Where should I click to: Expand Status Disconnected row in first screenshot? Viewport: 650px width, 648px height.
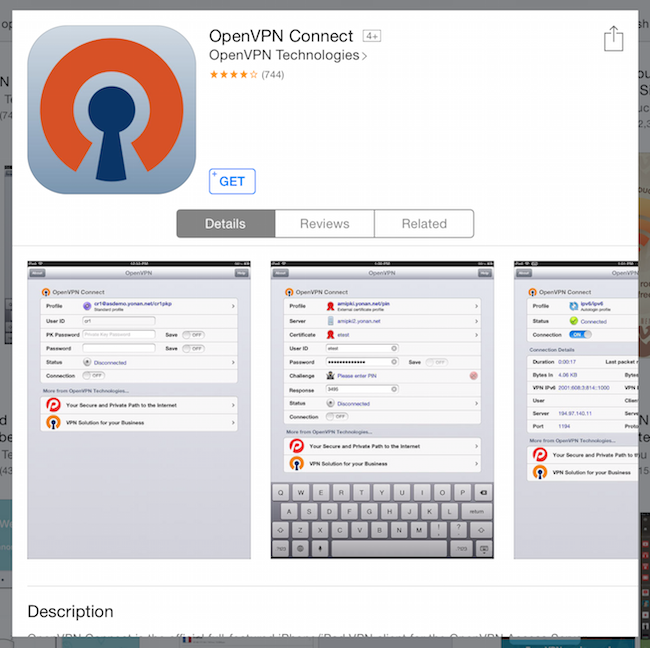pos(233,362)
